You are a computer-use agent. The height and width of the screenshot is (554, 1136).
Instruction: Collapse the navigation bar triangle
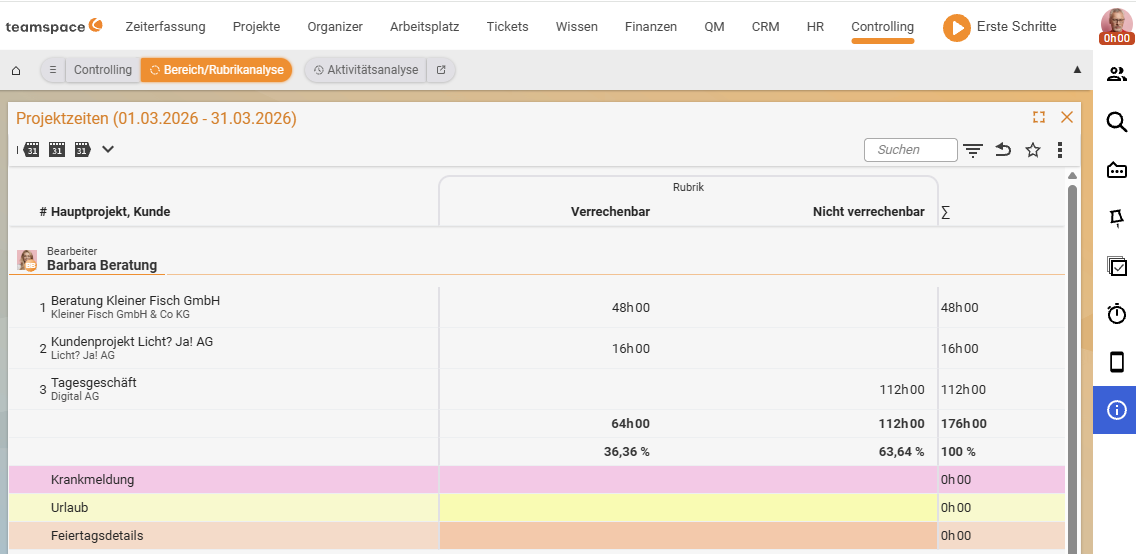[1077, 70]
